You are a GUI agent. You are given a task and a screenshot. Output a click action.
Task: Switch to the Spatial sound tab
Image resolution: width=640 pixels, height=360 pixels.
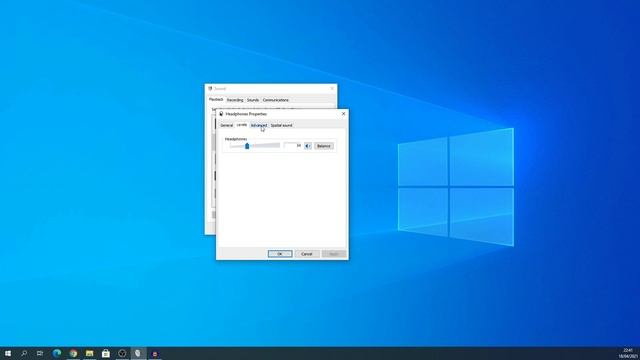(x=282, y=125)
